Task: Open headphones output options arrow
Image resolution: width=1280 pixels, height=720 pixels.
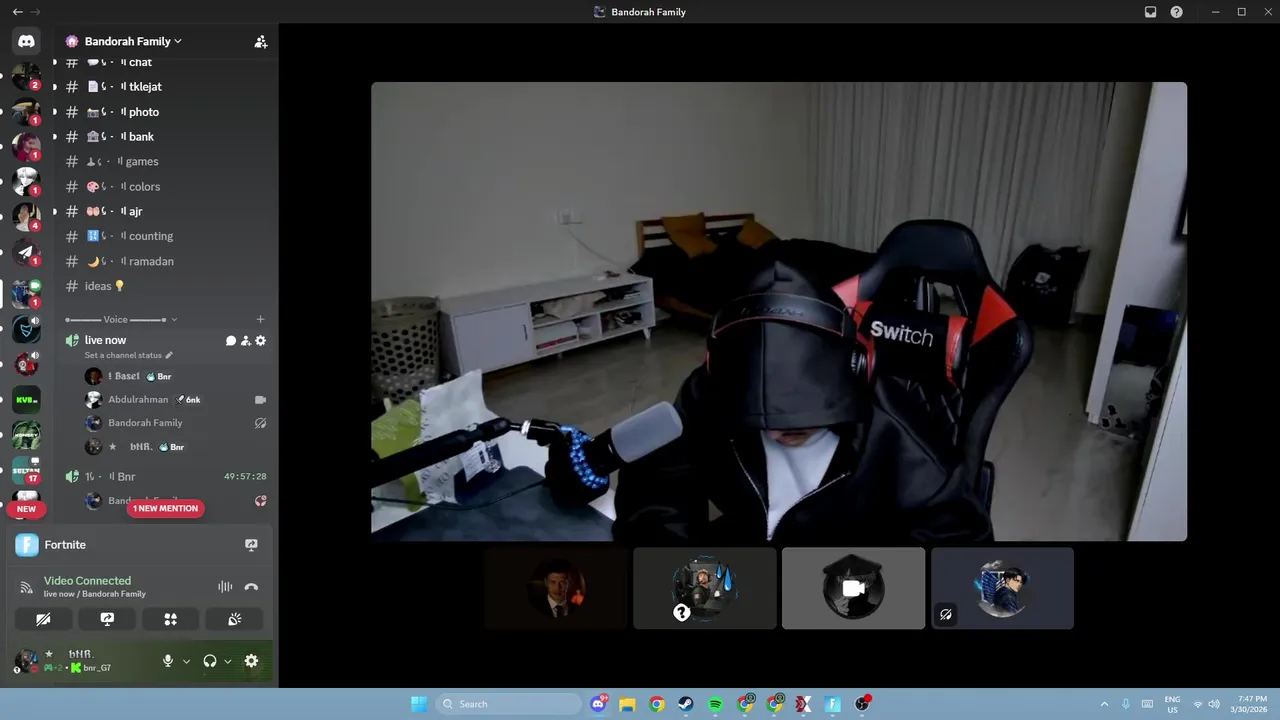Action: [x=228, y=661]
